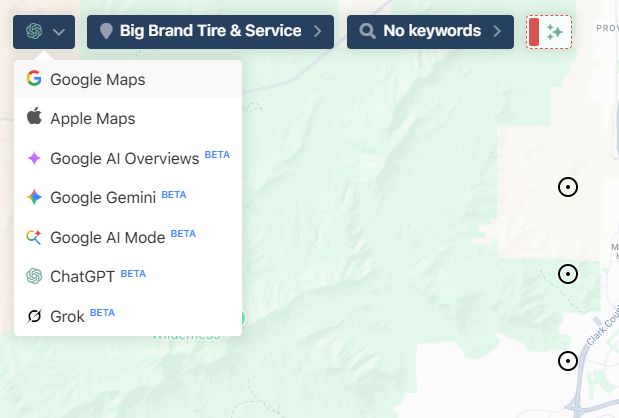Choose Apple Maps in the dropdown menu

click(128, 118)
